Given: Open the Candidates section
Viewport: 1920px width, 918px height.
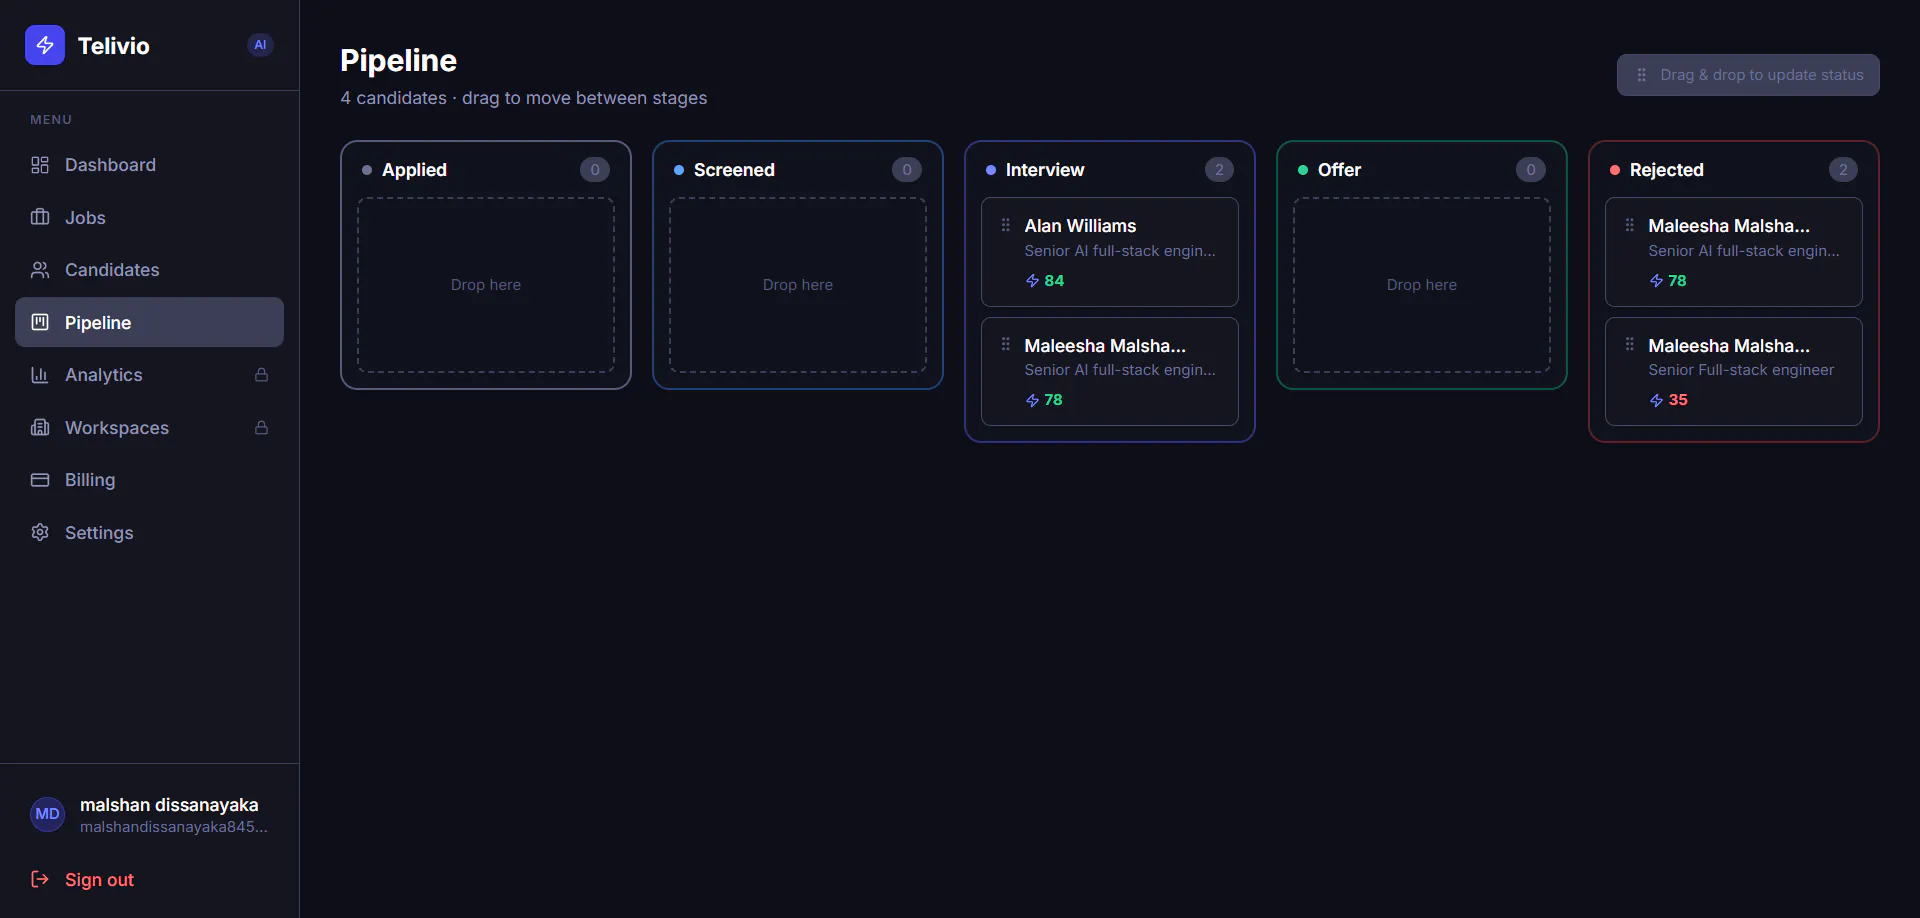Looking at the screenshot, I should tap(149, 270).
